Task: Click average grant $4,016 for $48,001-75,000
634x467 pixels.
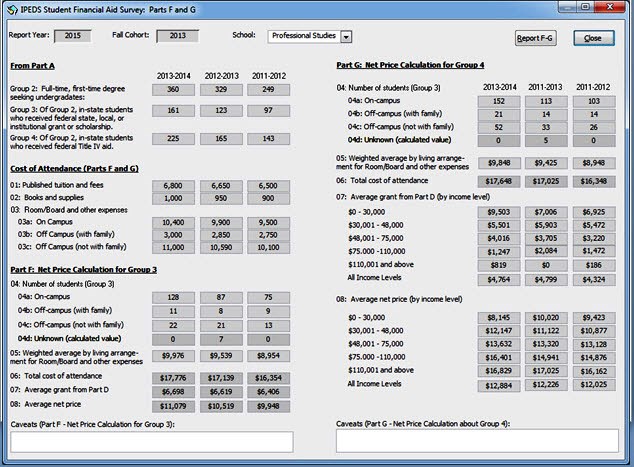Action: [499, 239]
